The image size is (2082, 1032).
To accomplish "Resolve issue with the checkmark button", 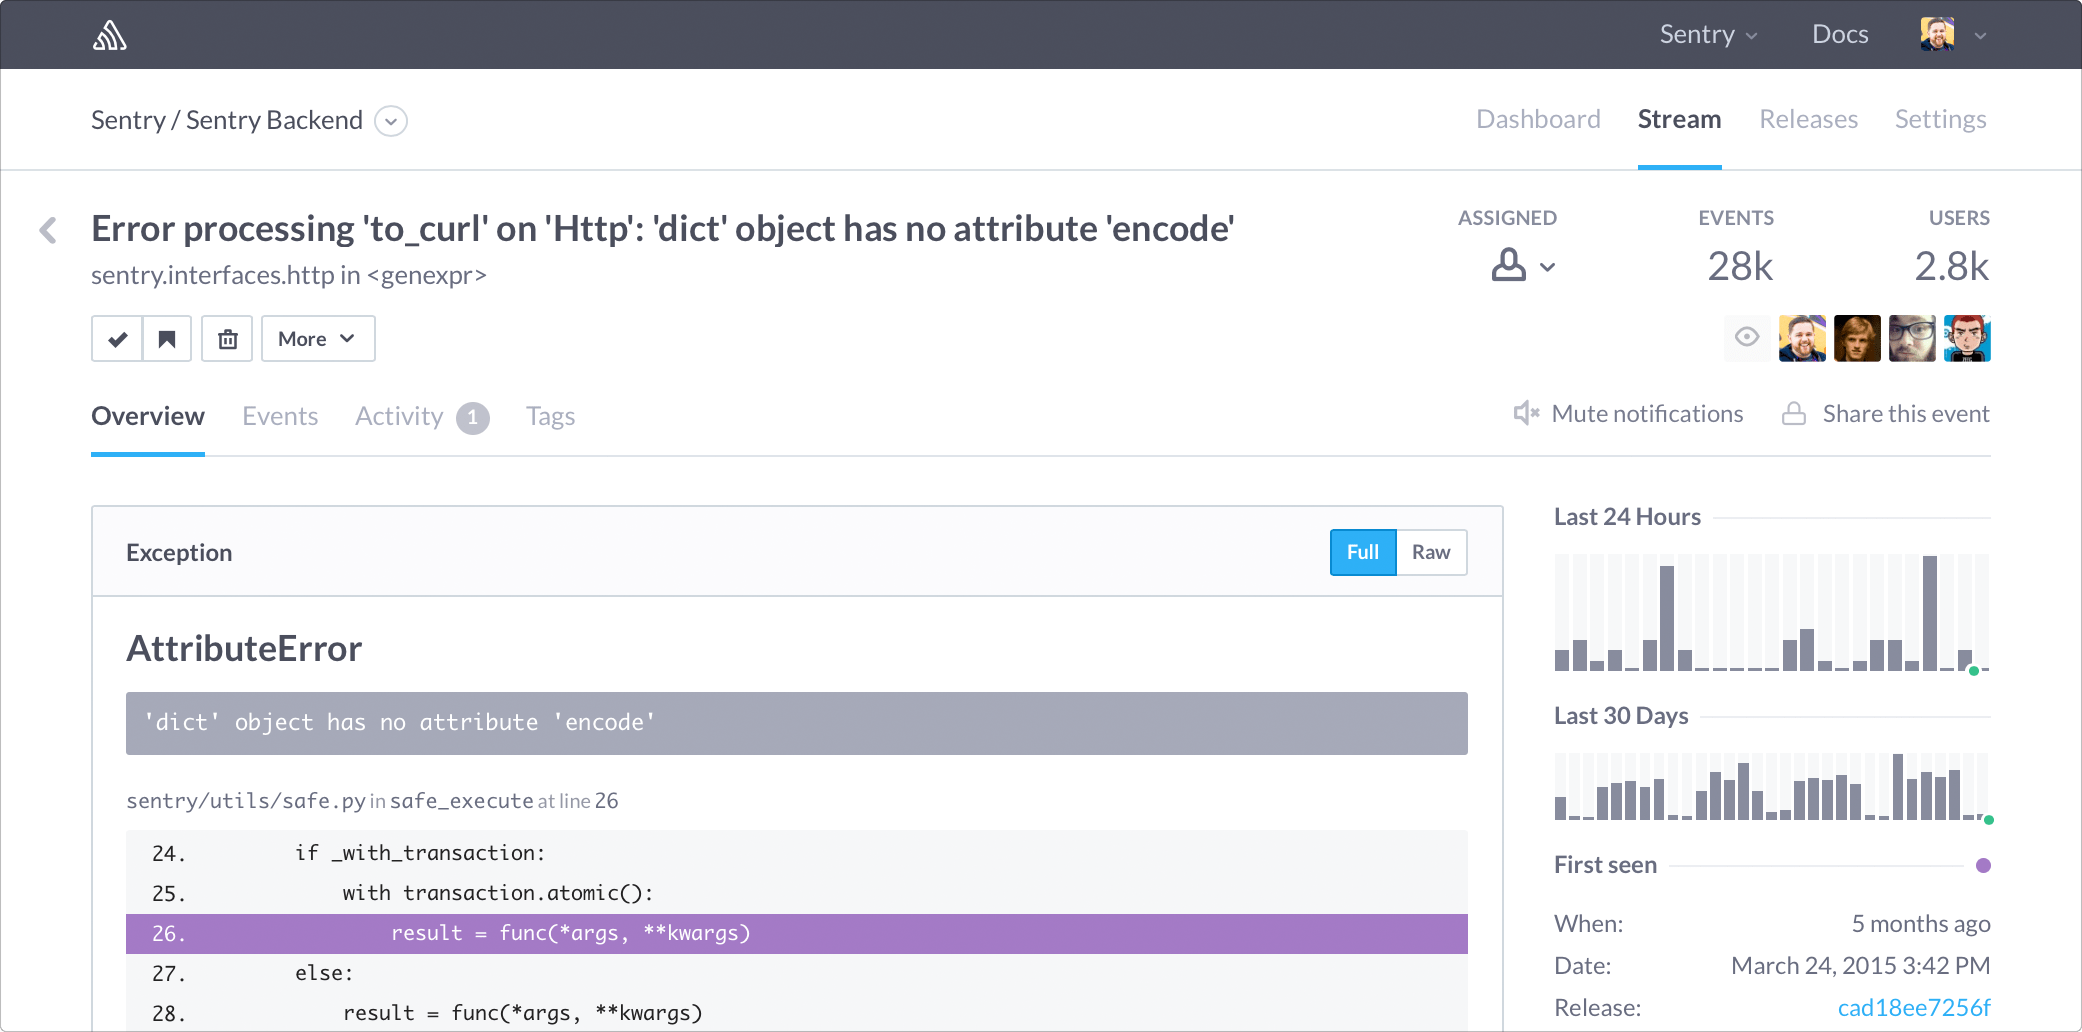I will (117, 339).
